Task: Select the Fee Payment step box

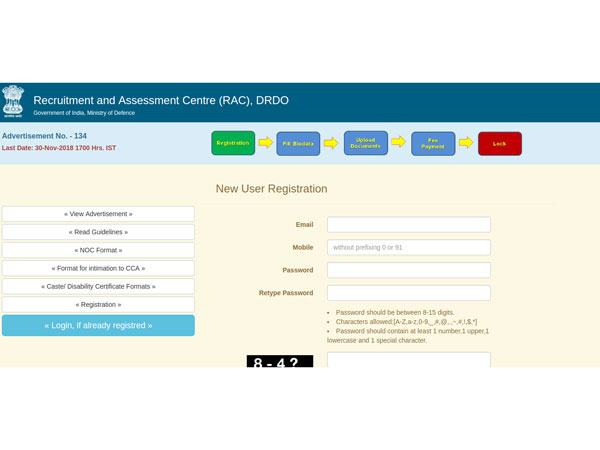Action: pyautogui.click(x=433, y=144)
